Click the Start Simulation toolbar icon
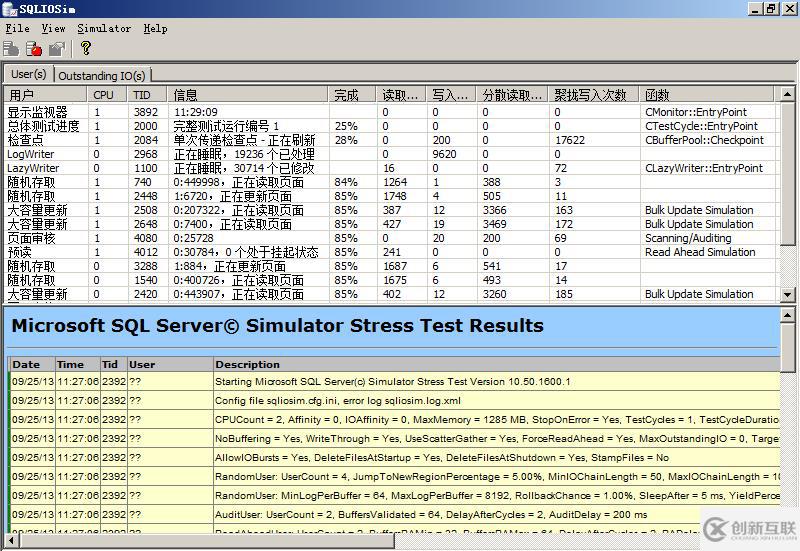800x551 pixels. [12, 48]
